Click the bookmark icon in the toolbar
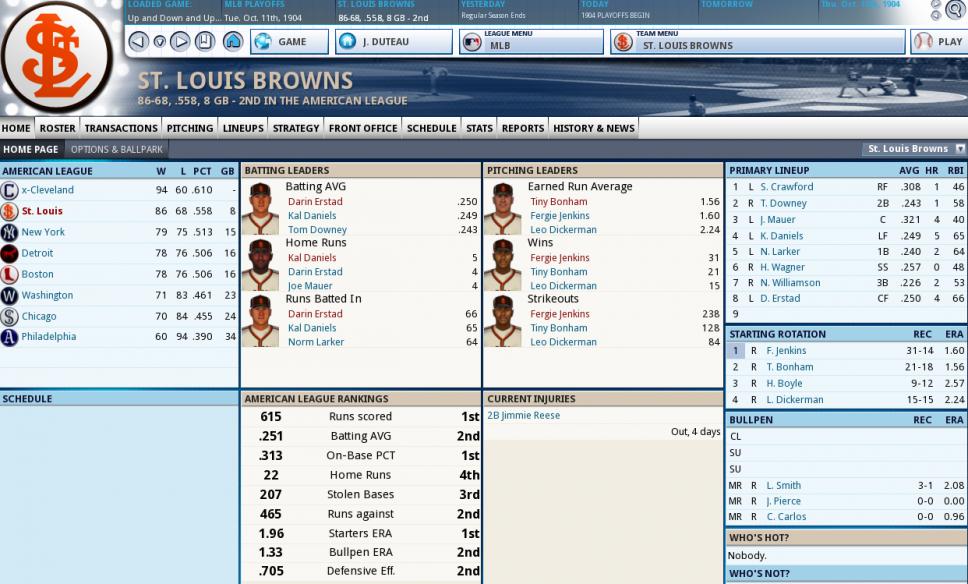 [x=204, y=41]
